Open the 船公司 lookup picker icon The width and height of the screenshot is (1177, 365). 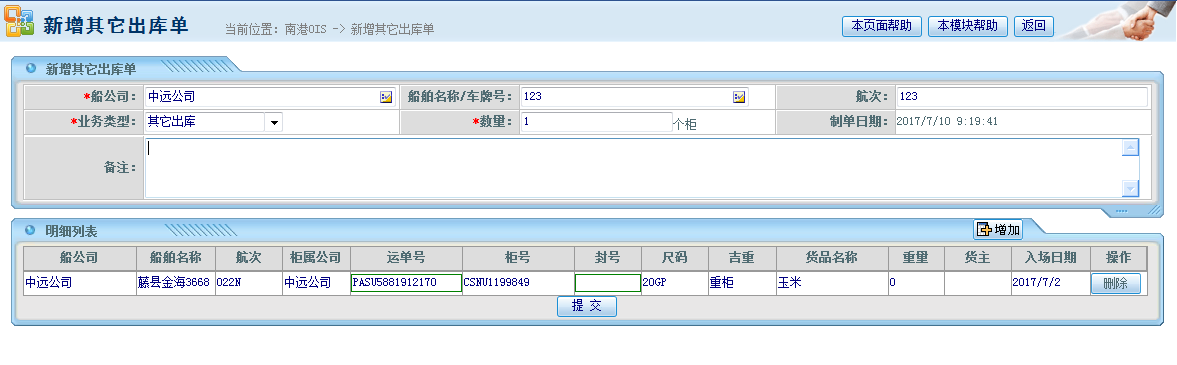point(386,97)
